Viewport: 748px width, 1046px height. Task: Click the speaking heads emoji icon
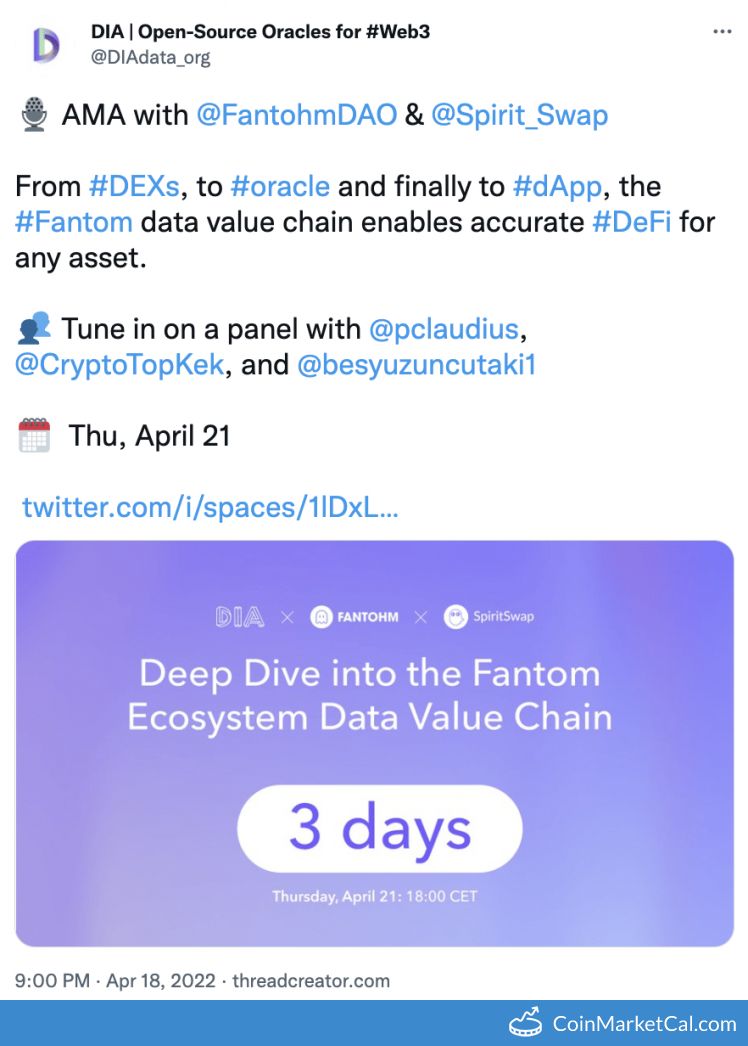pyautogui.click(x=34, y=327)
